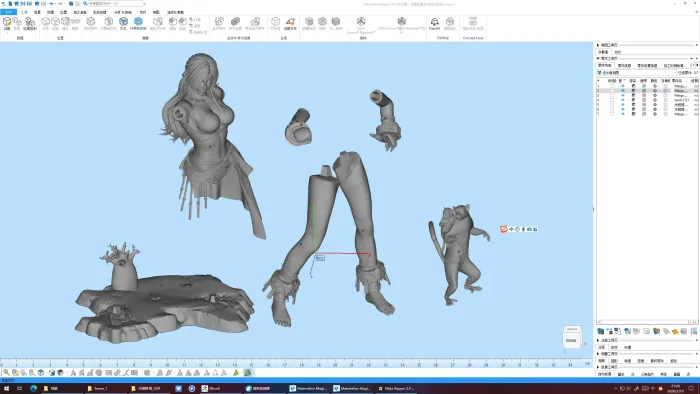Click the highlighted blue cube ribbon icon

click(138, 23)
